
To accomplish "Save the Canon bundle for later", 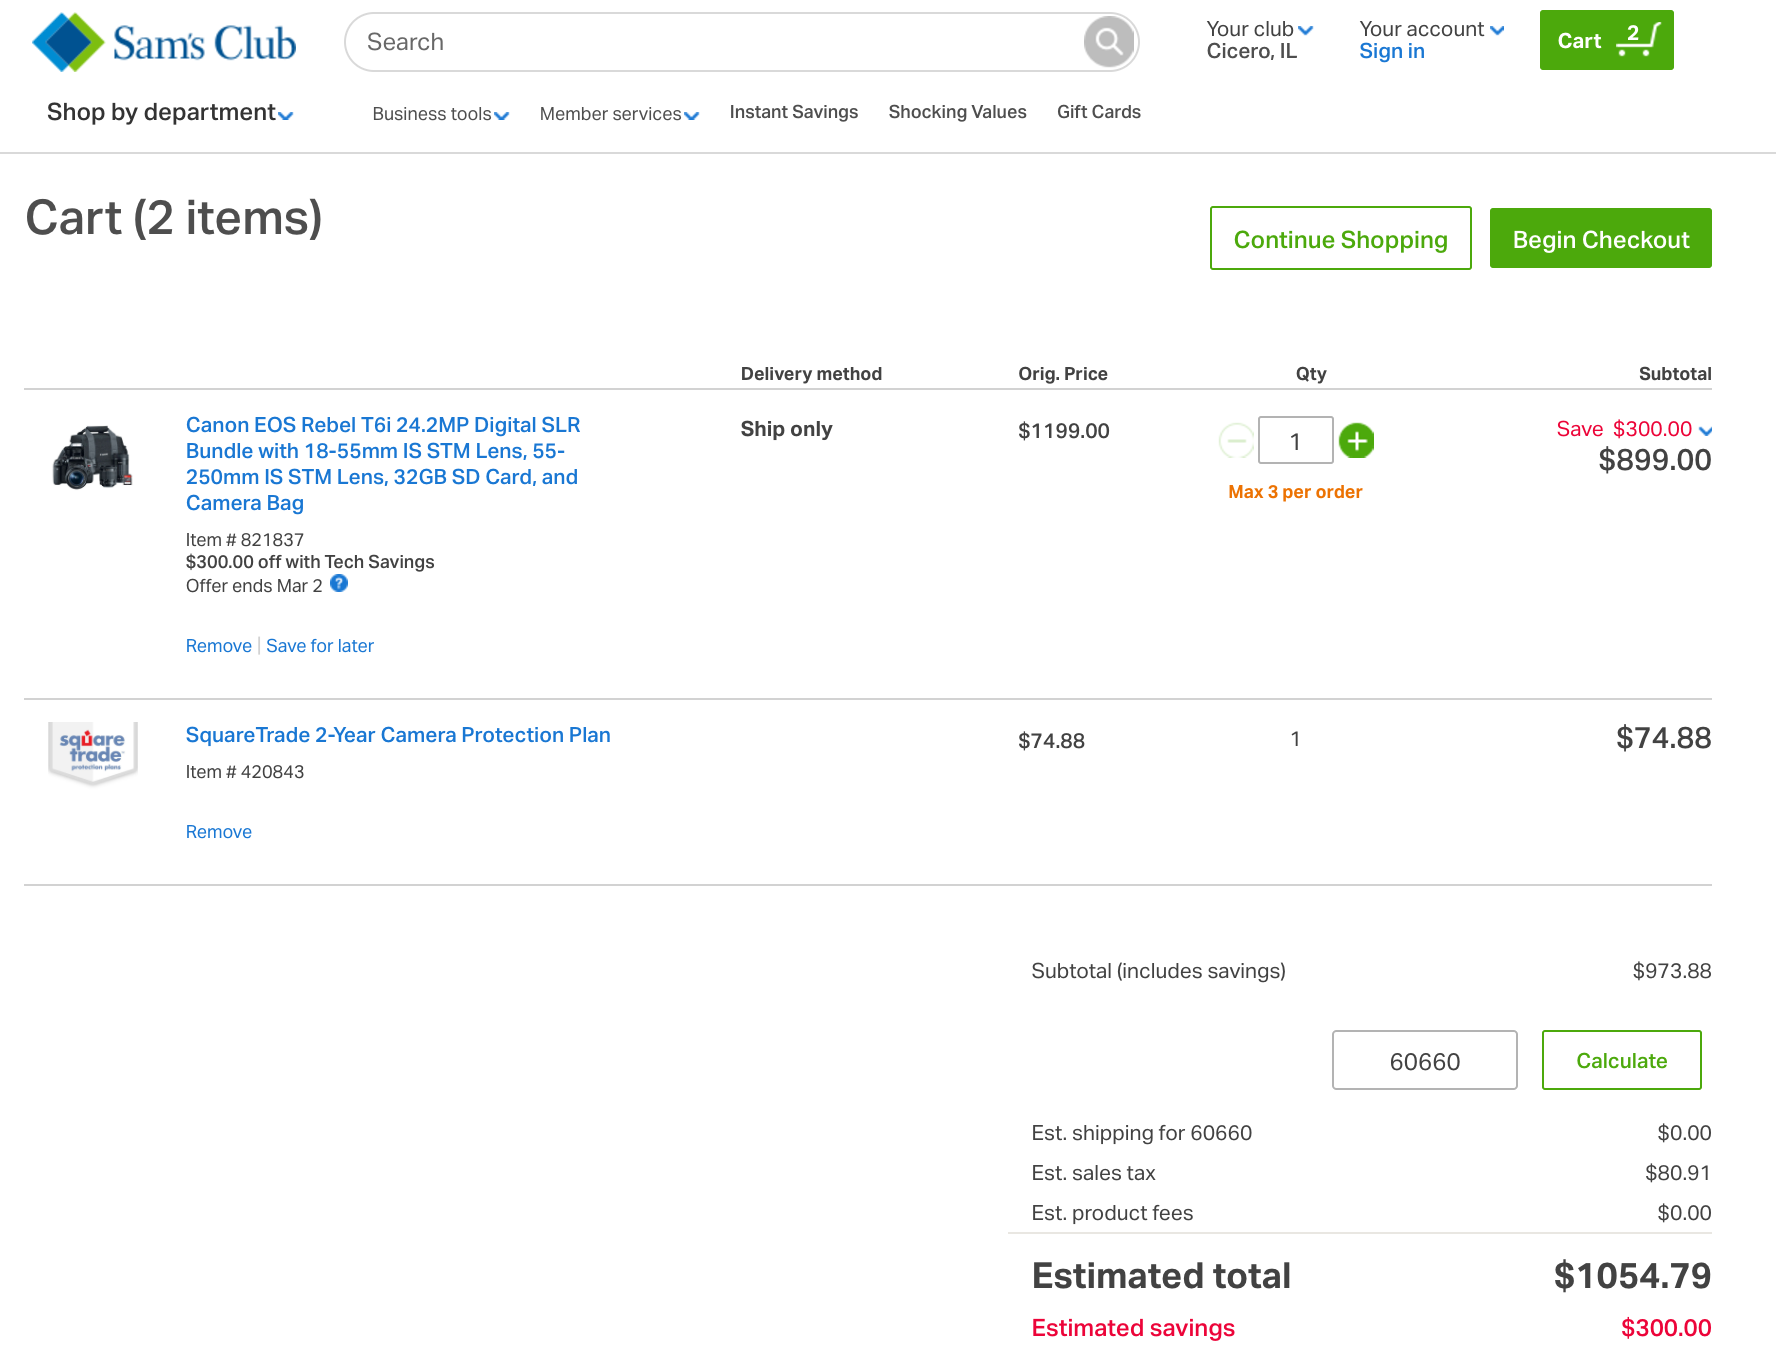I will tap(320, 646).
